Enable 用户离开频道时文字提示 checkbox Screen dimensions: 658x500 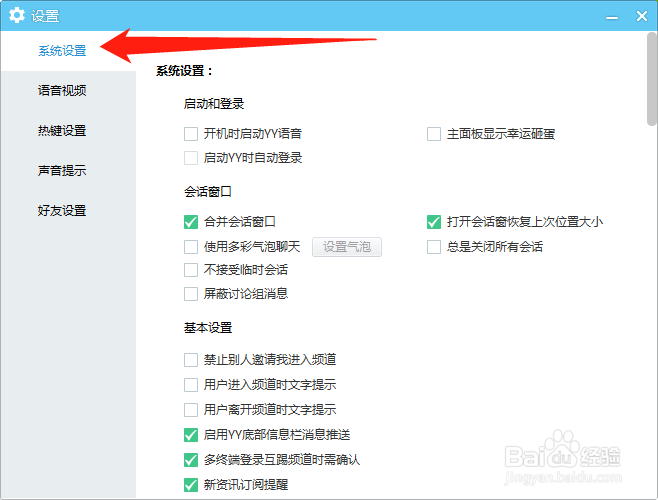[x=191, y=409]
